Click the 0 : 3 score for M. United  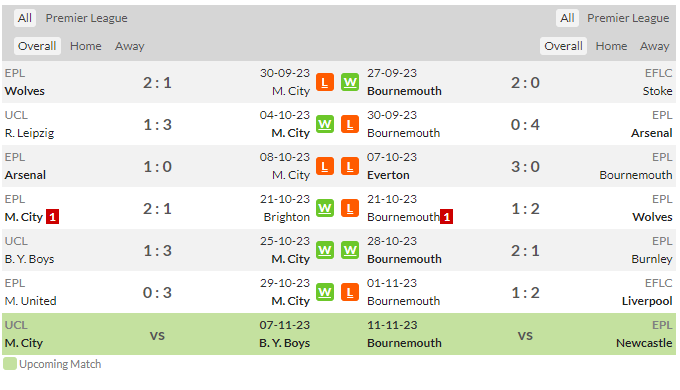coord(157,292)
